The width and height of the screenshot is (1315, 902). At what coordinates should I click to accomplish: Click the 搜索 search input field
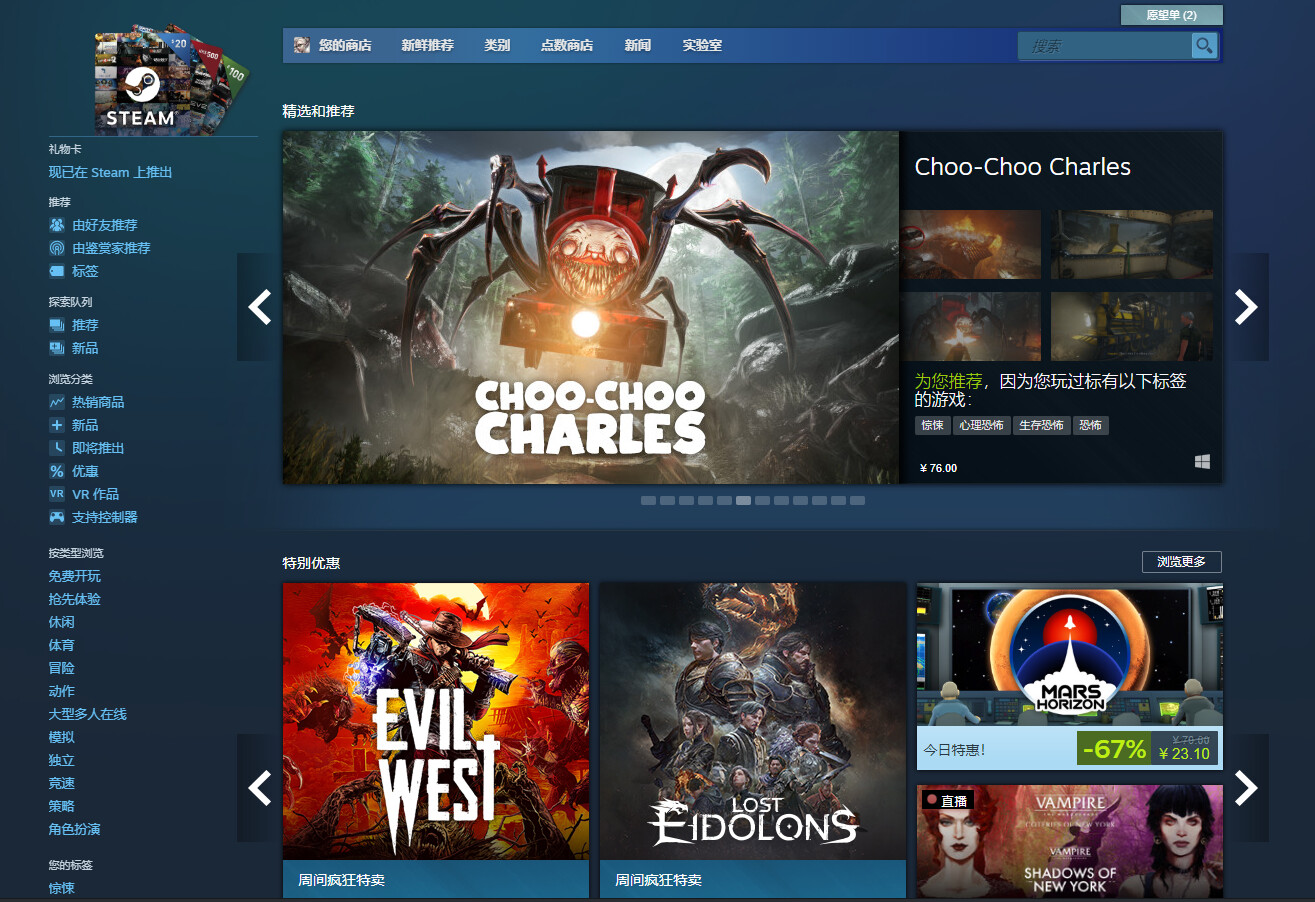point(1105,46)
